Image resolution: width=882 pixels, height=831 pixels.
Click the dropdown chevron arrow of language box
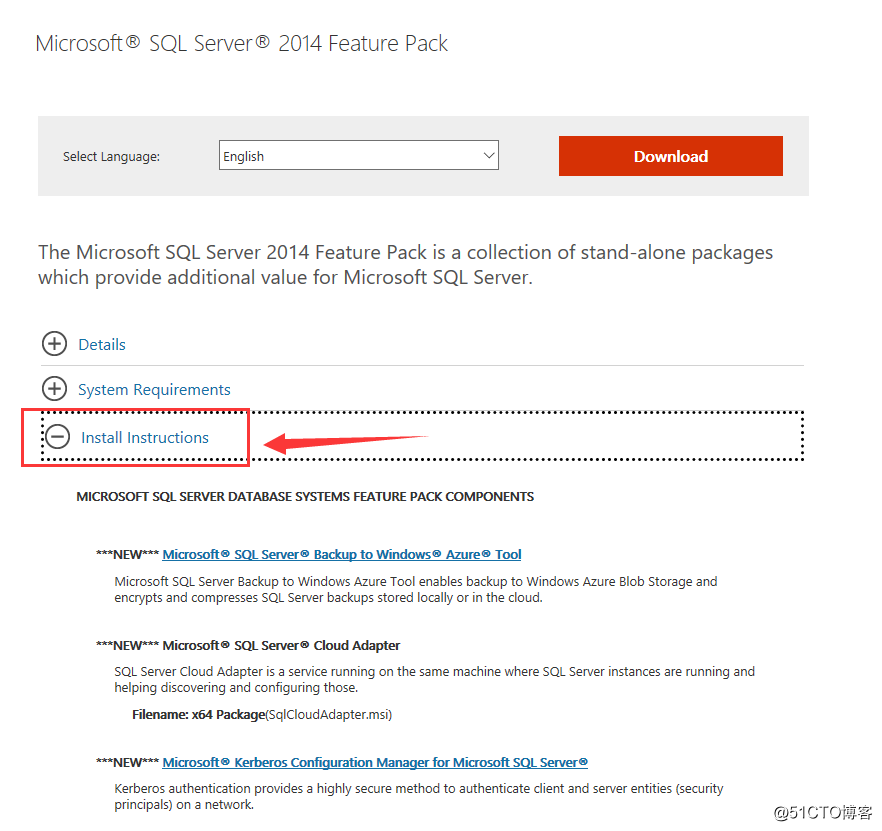tap(489, 155)
